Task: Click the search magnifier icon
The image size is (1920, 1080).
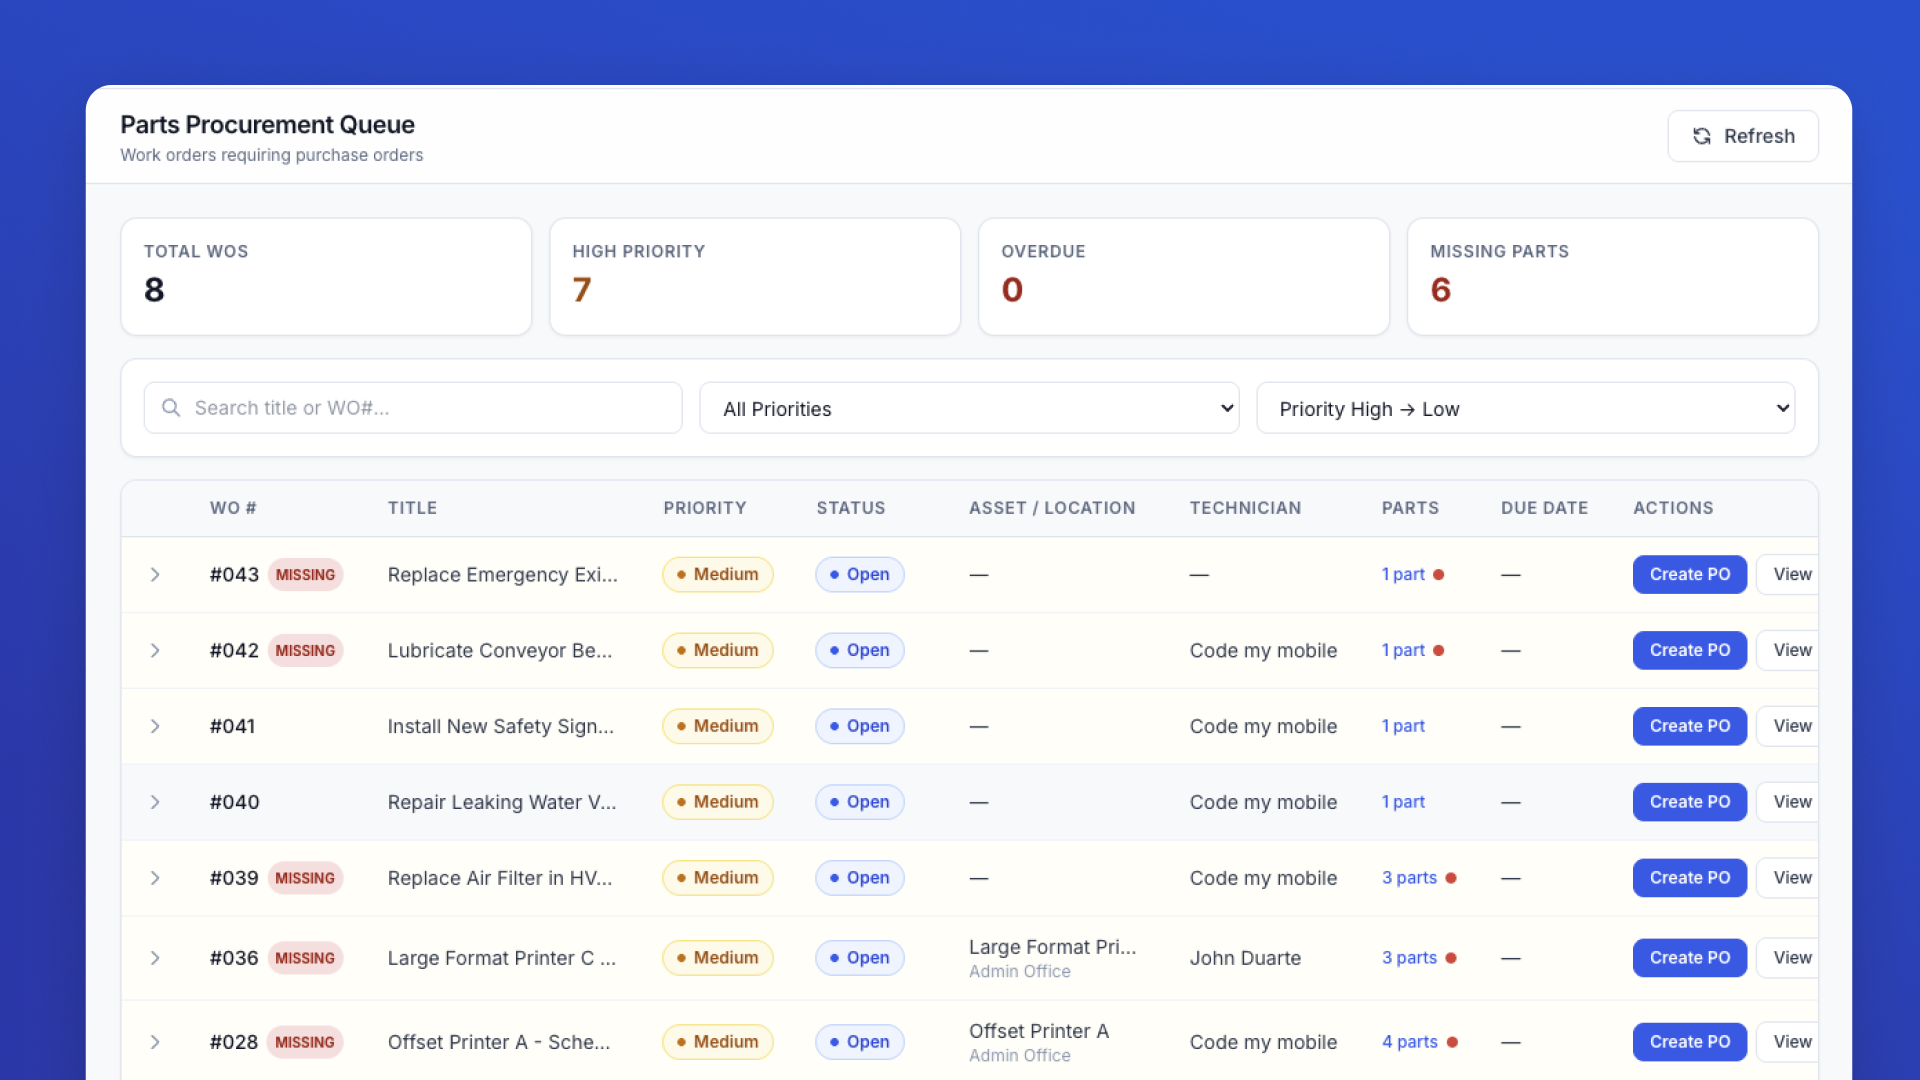Action: click(171, 408)
